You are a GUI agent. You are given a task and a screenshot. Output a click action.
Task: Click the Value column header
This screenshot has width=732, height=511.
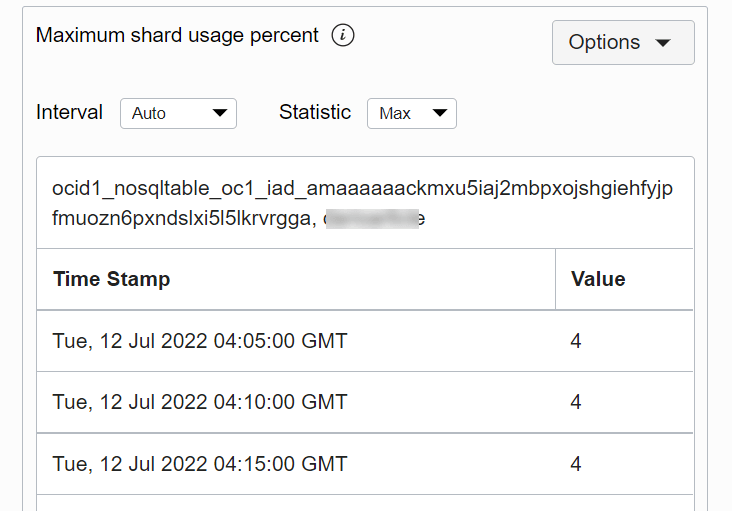598,279
